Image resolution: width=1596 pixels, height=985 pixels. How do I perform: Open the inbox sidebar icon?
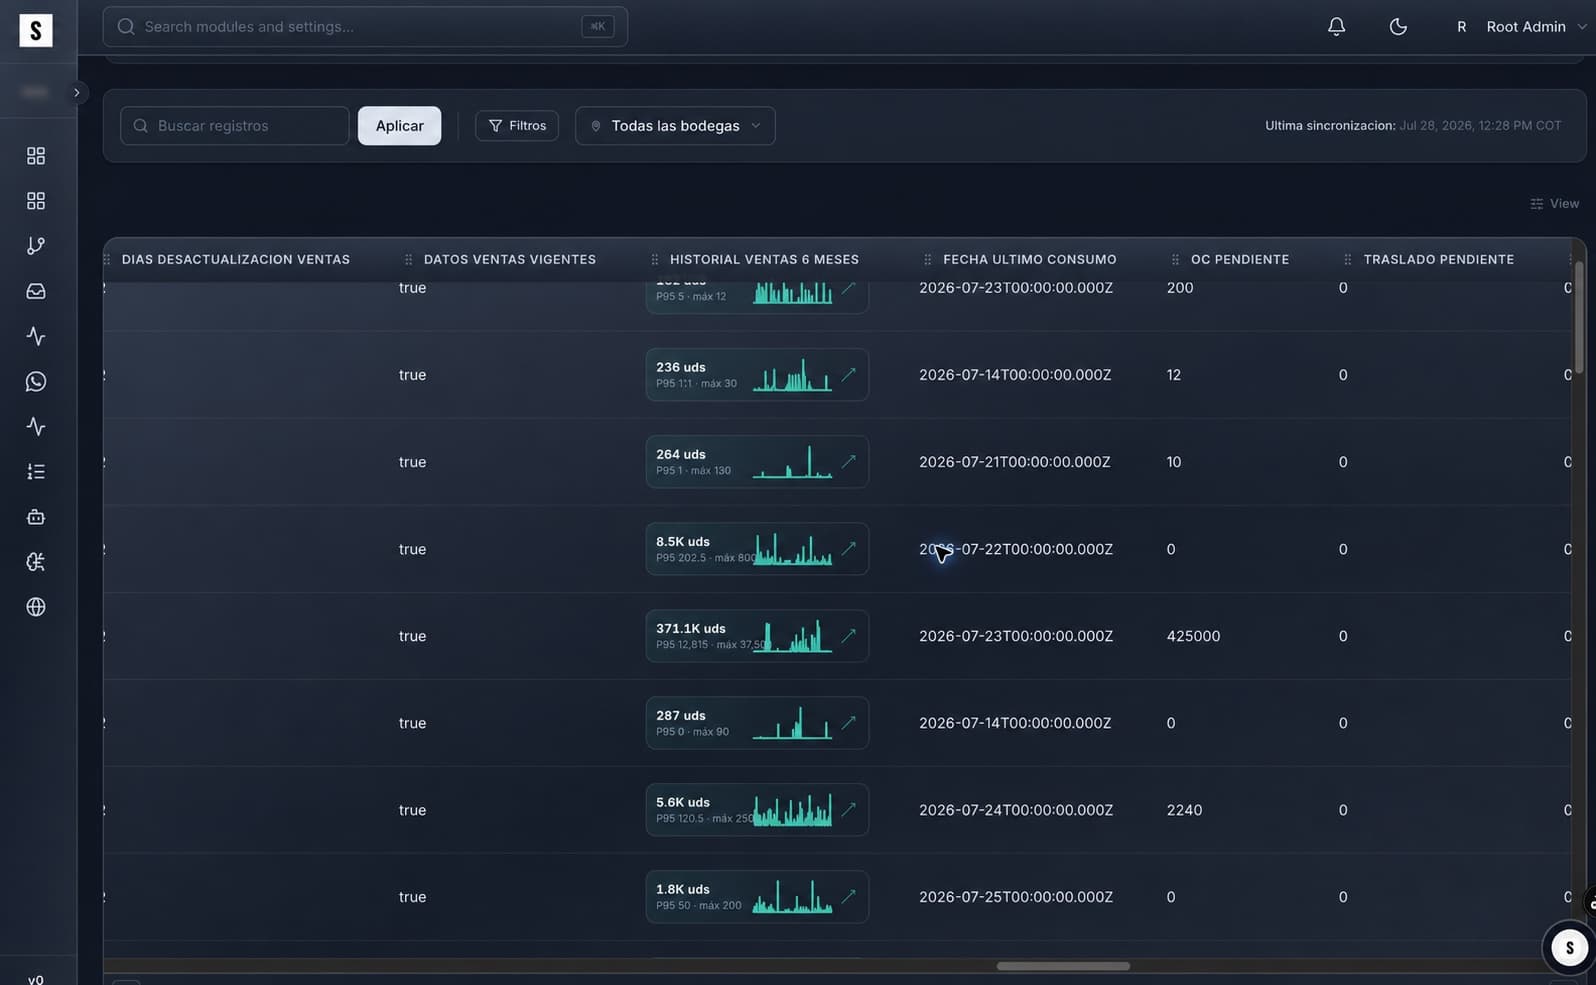pyautogui.click(x=36, y=291)
